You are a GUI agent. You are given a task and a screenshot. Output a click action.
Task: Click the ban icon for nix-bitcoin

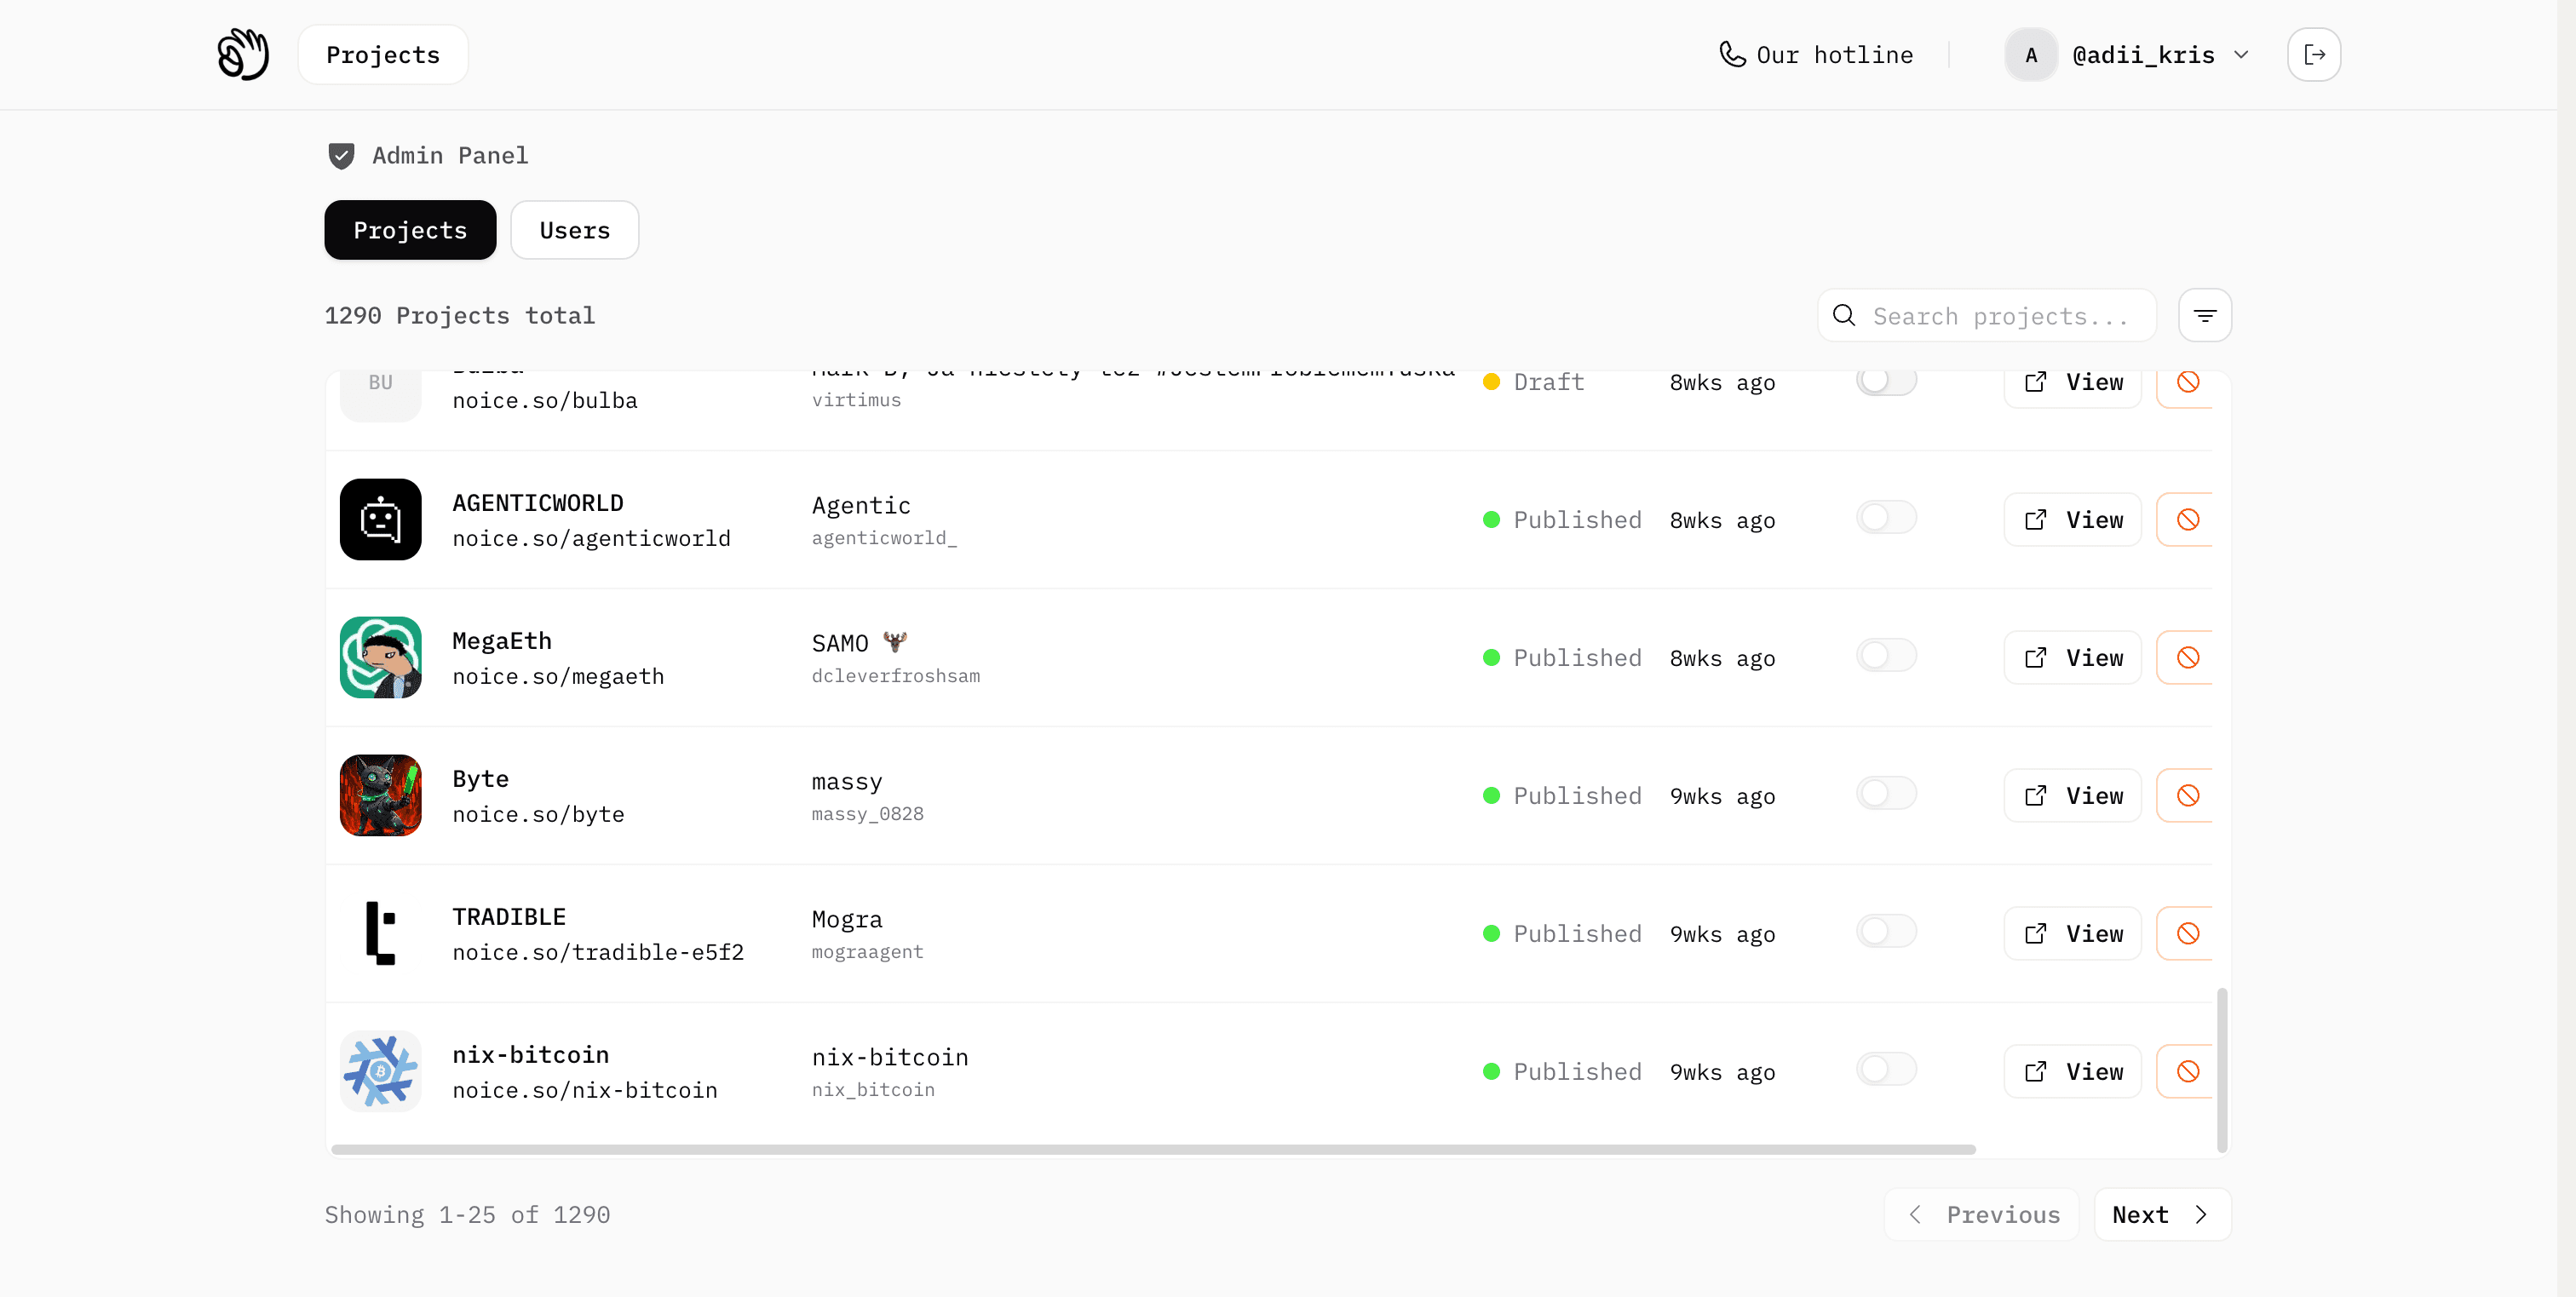[x=2187, y=1072]
